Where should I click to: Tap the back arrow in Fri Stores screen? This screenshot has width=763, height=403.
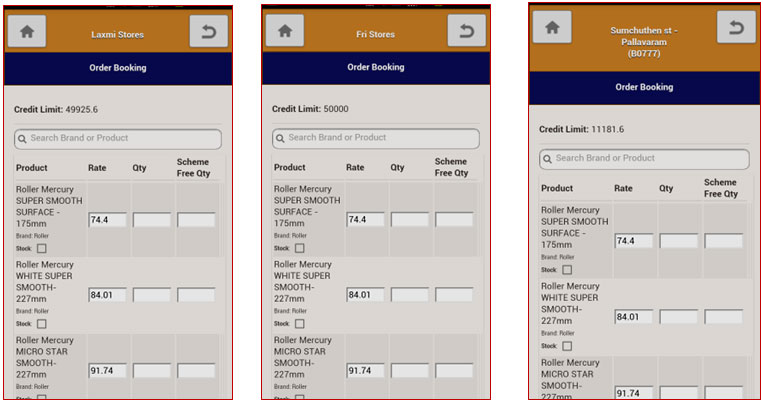(x=466, y=31)
